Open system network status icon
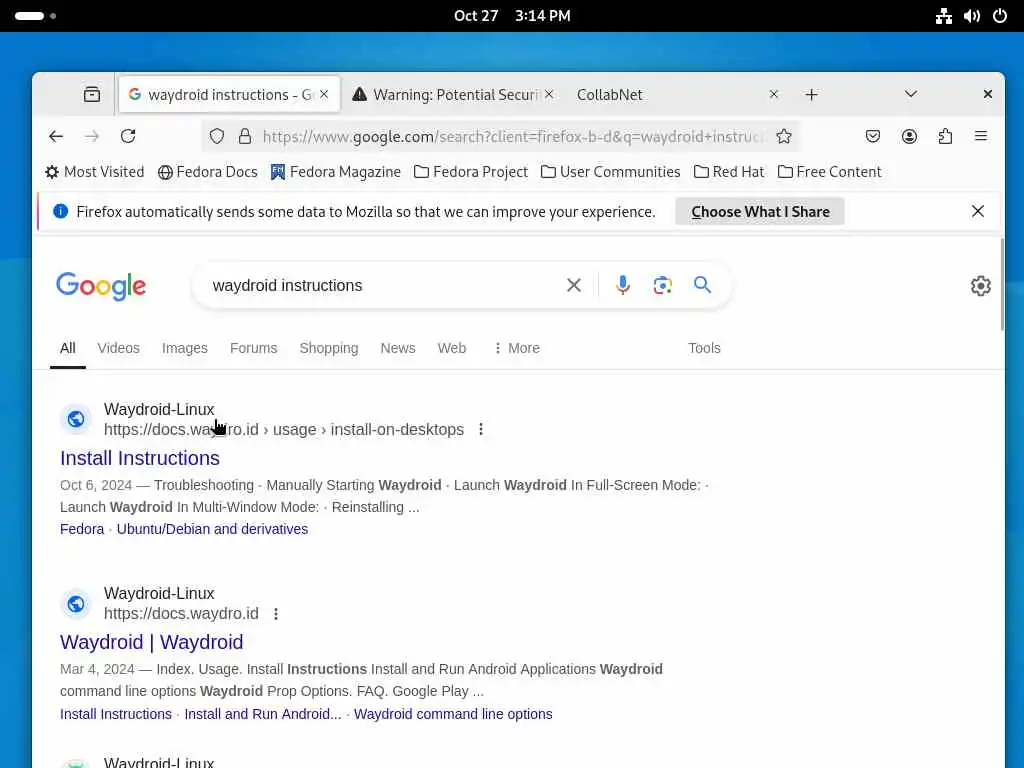Image resolution: width=1024 pixels, height=768 pixels. (x=944, y=16)
